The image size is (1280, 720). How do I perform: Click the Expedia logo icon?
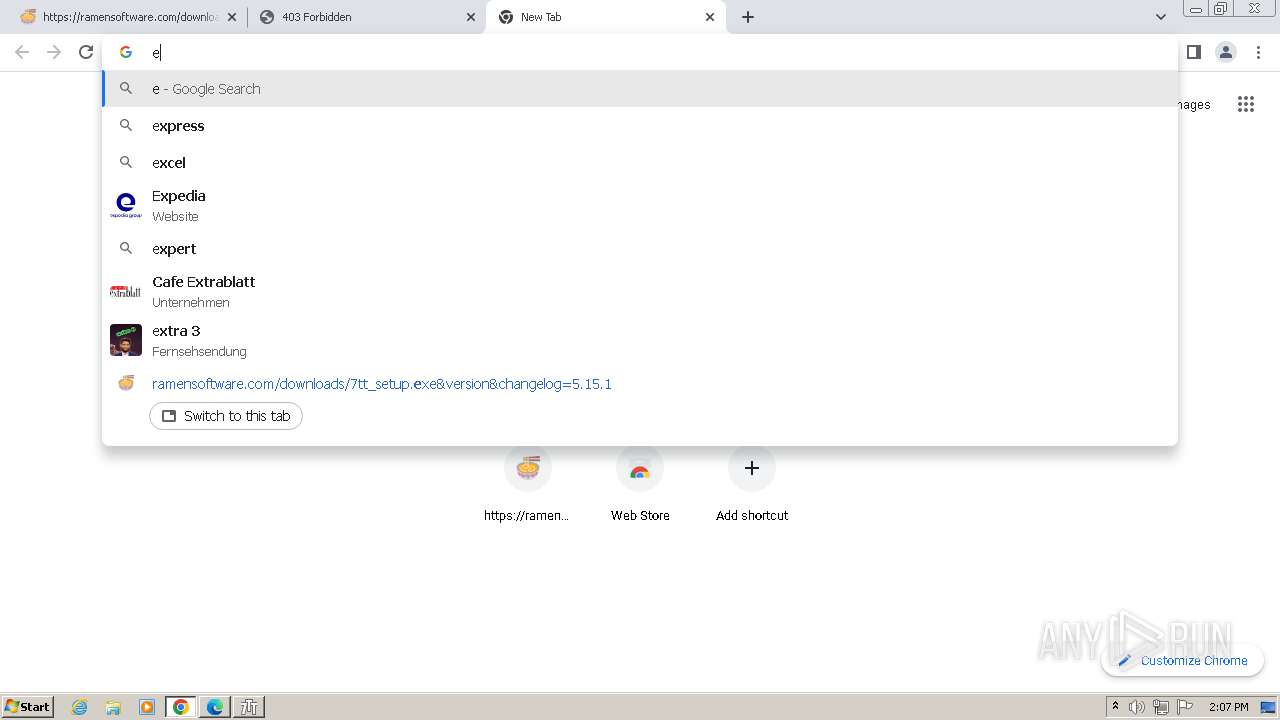point(126,206)
